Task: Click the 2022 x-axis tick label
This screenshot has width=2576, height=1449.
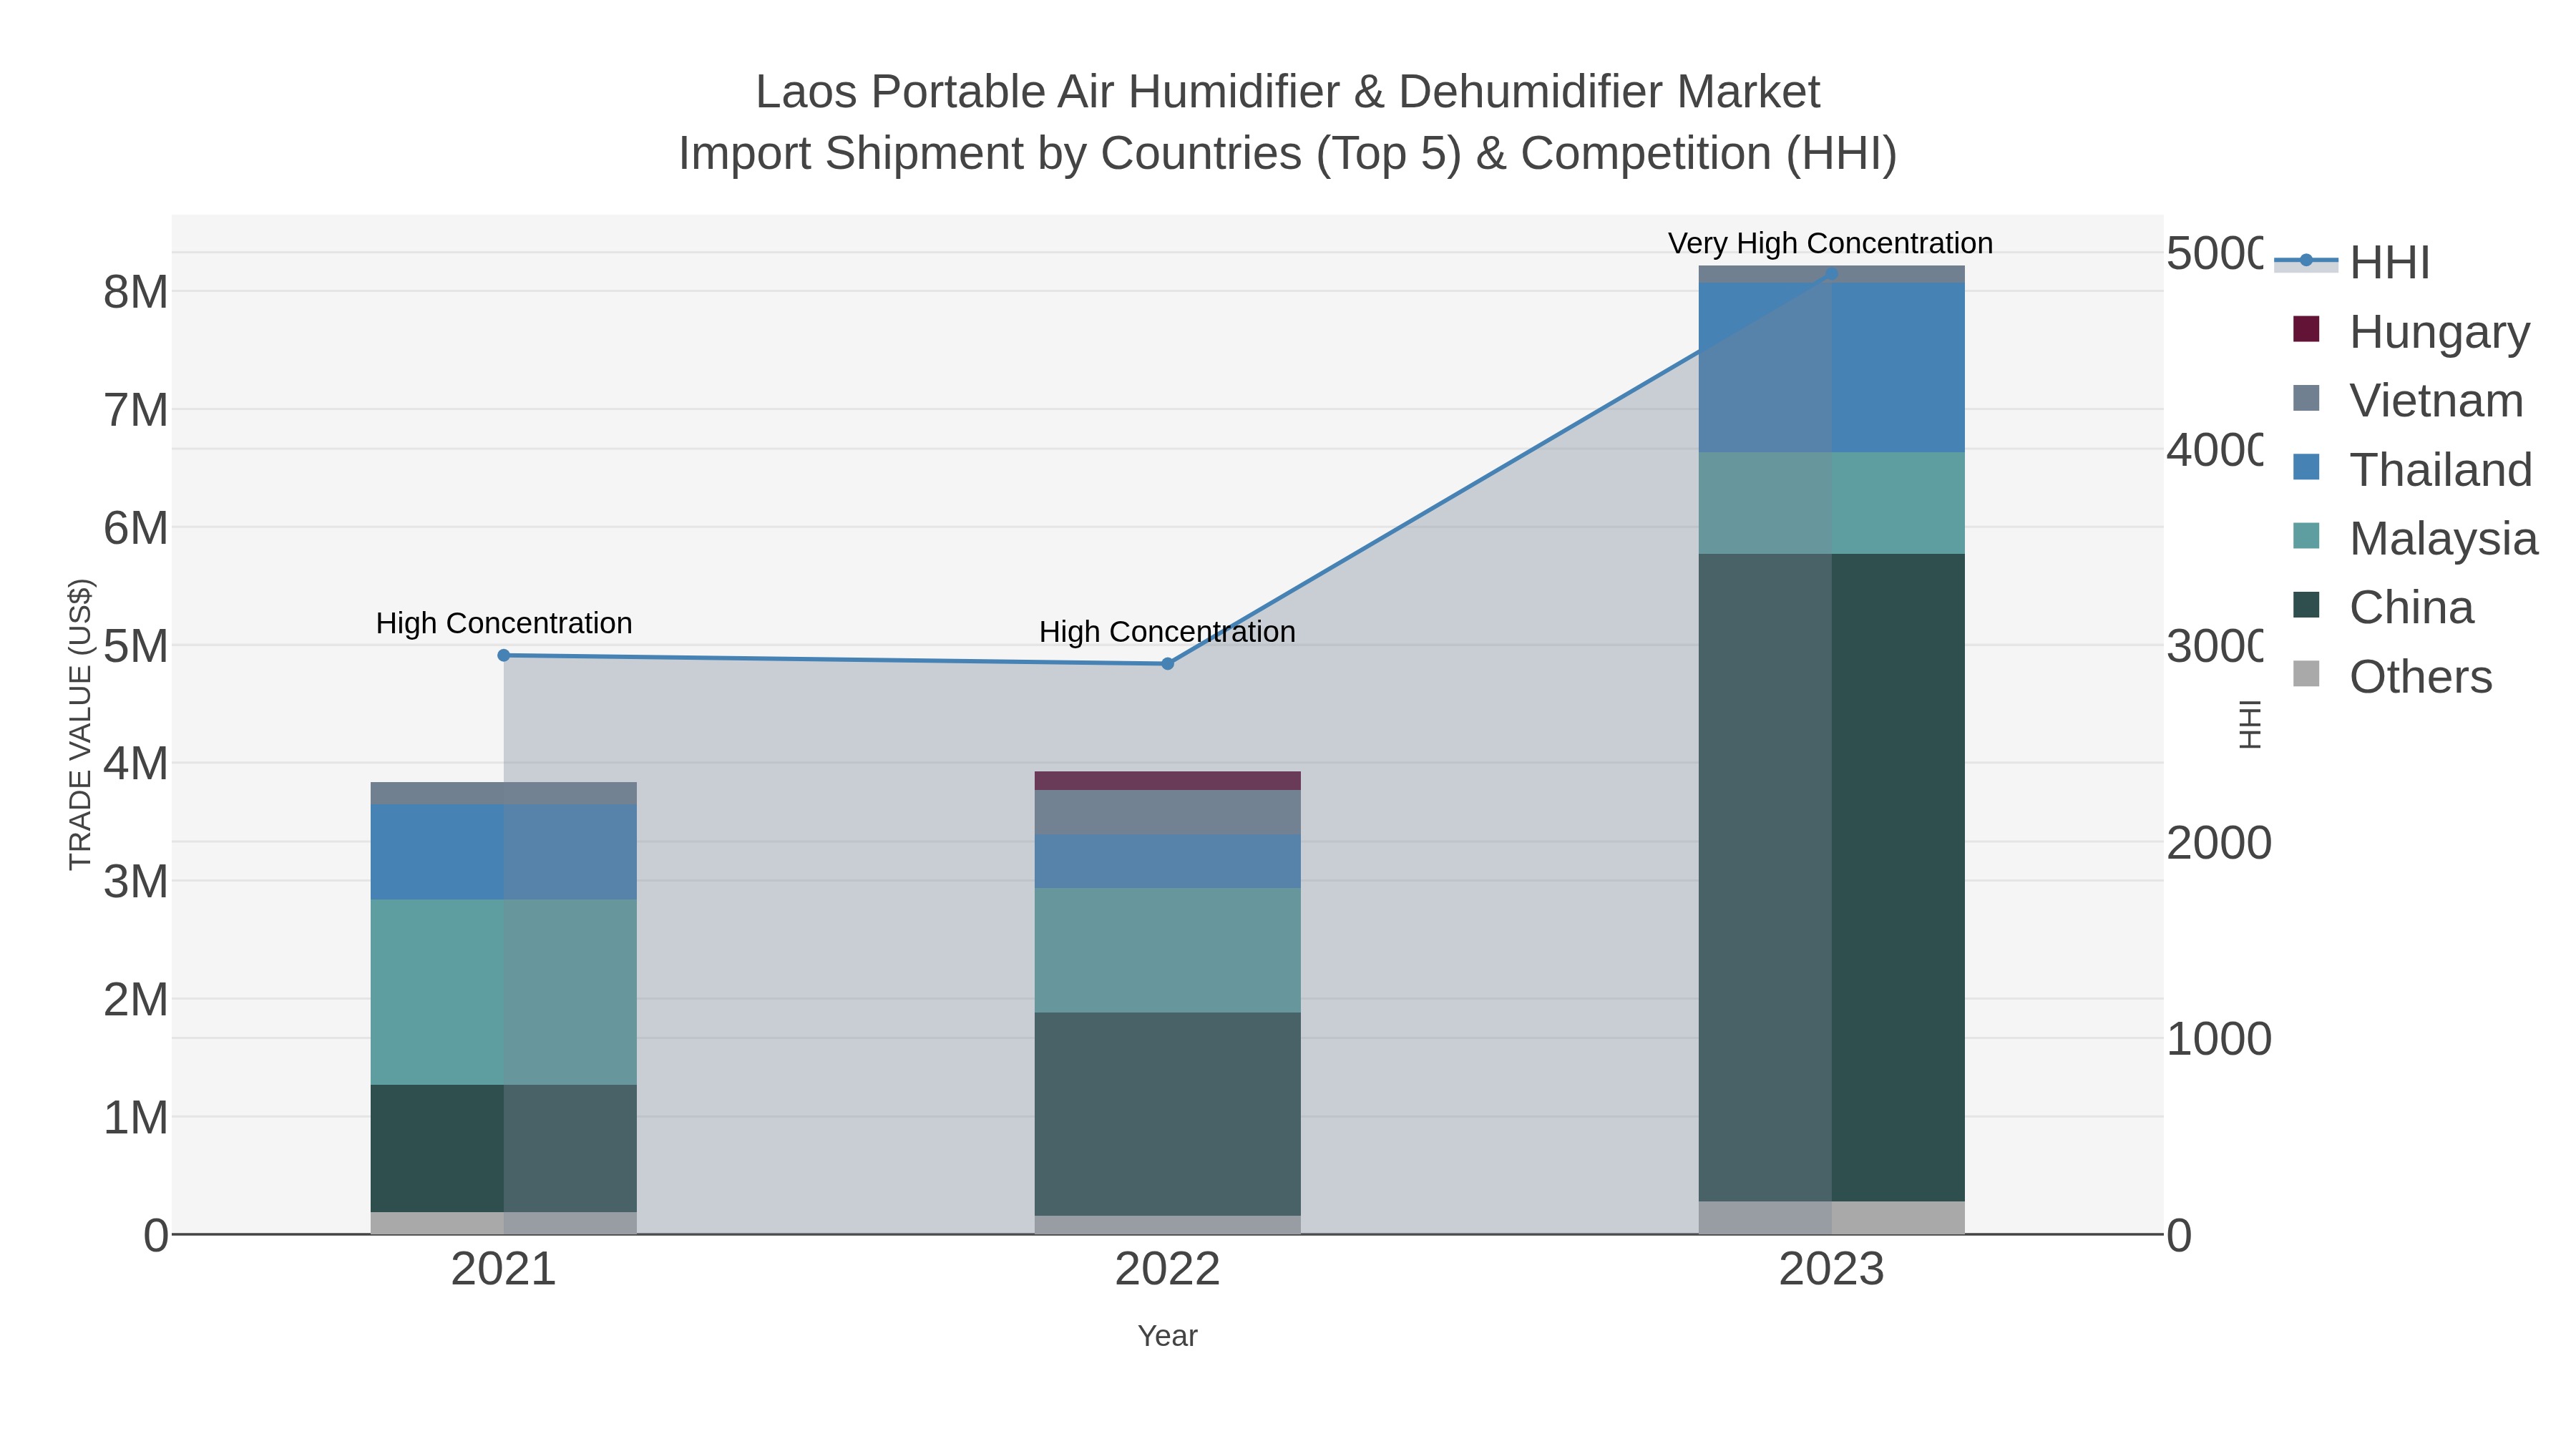Action: click(1167, 1270)
